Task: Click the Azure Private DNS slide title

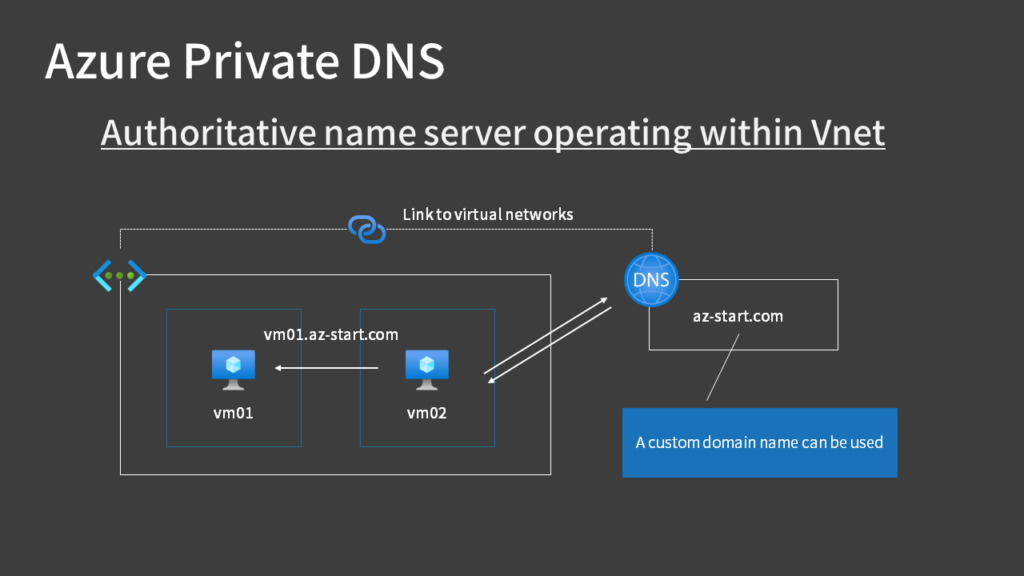Action: [244, 61]
